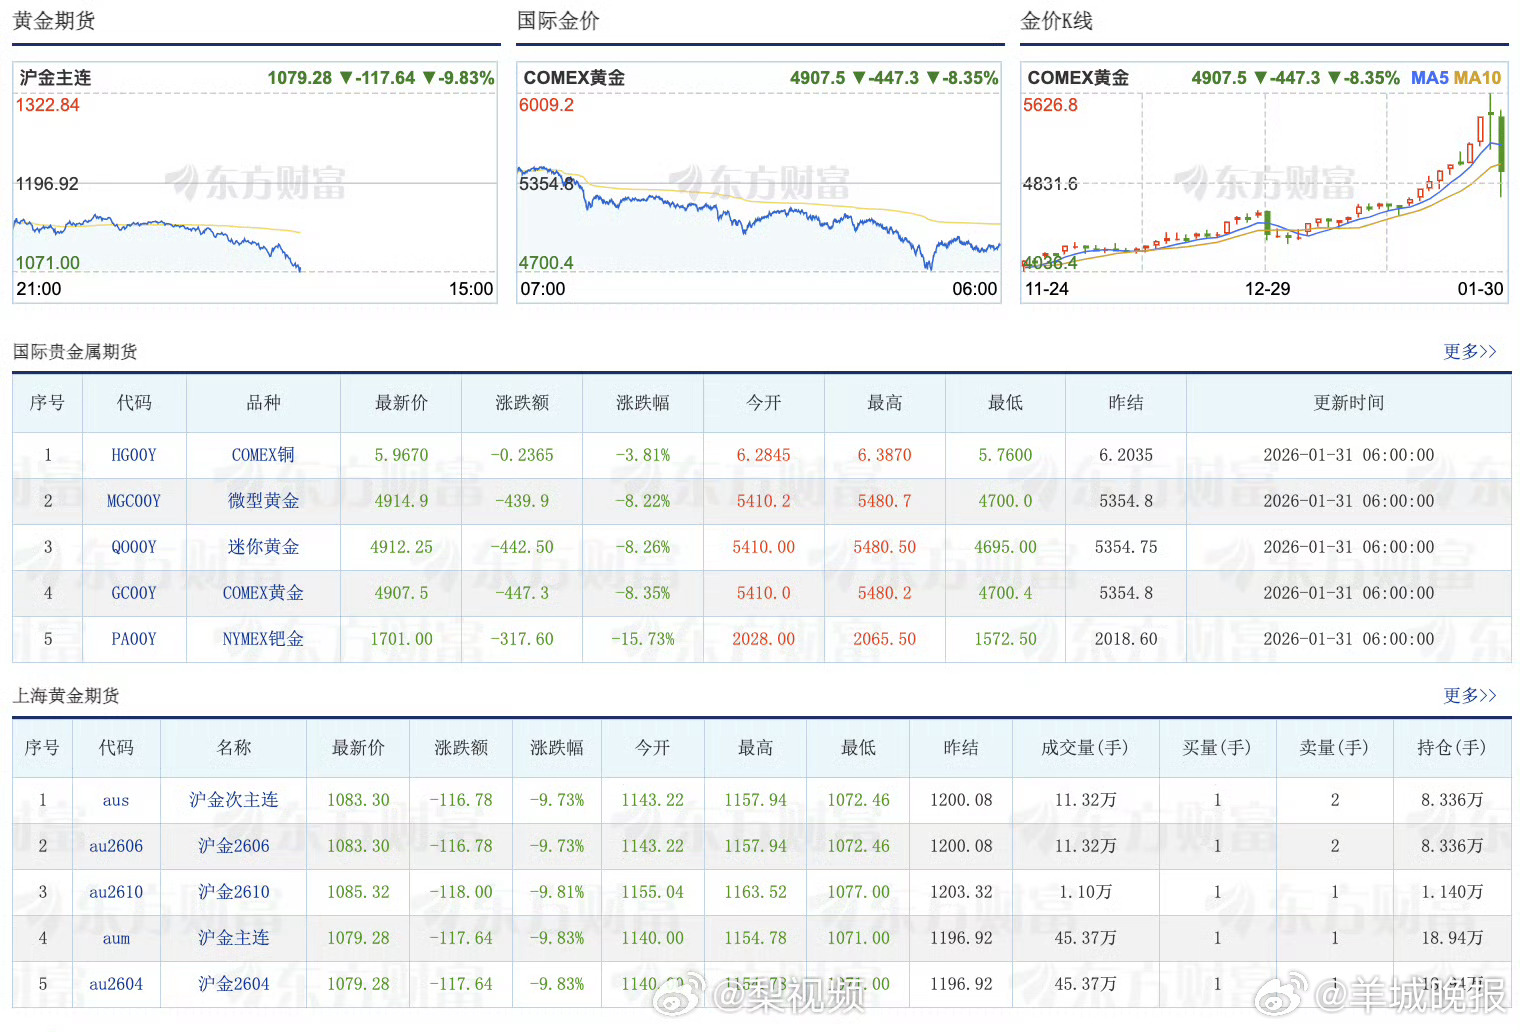Click the 迷你黄金 Q00OY code
Screen dimensions: 1520x1032
(134, 546)
